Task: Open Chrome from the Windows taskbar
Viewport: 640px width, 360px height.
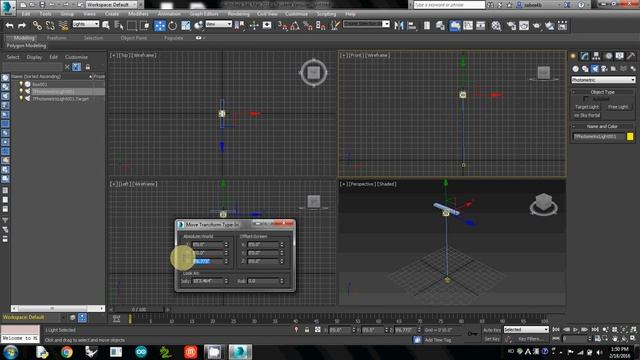Action: tap(67, 352)
